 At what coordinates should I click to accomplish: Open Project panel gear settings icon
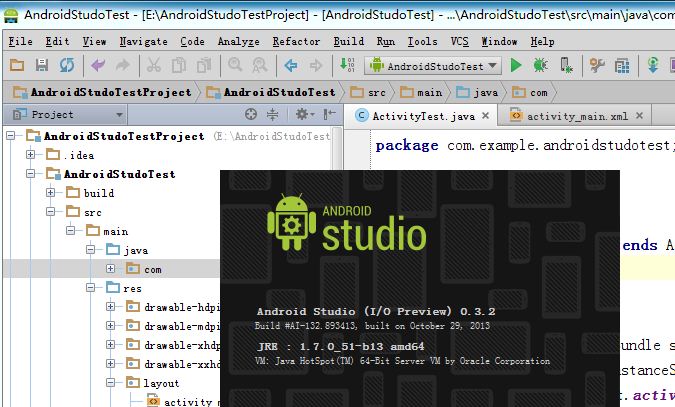pos(305,114)
